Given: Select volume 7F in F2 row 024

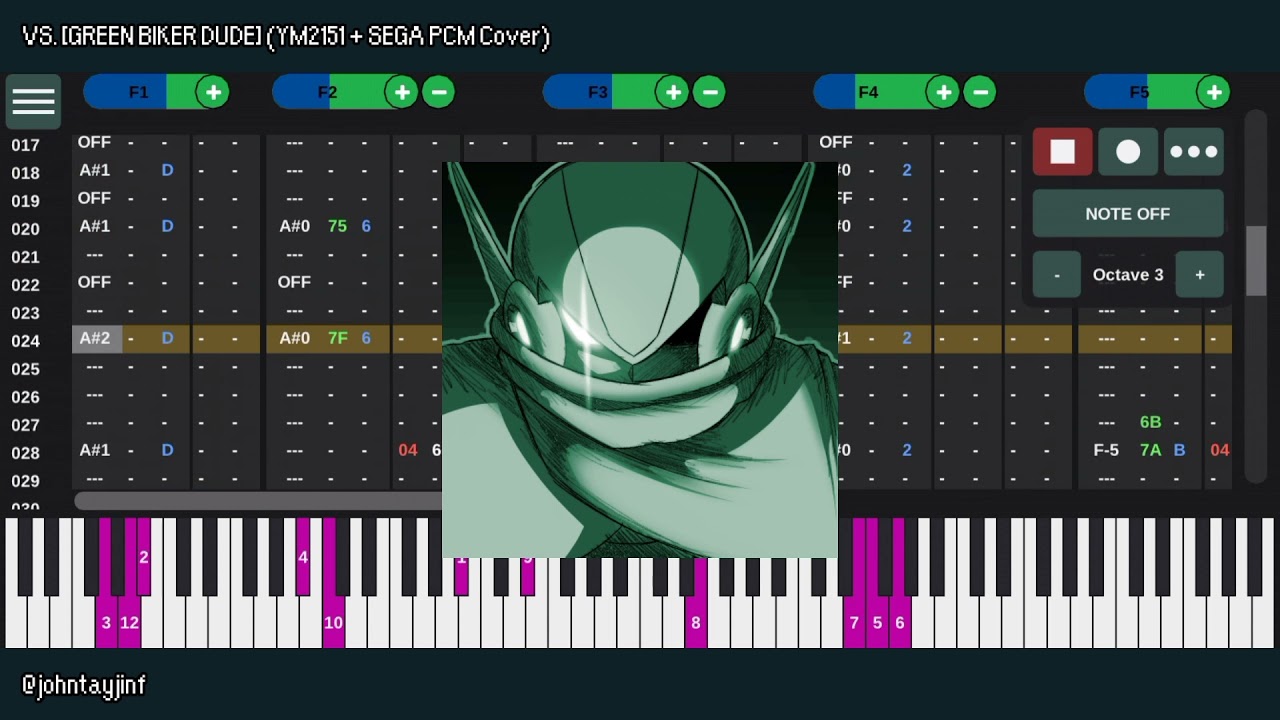Looking at the screenshot, I should click(338, 339).
